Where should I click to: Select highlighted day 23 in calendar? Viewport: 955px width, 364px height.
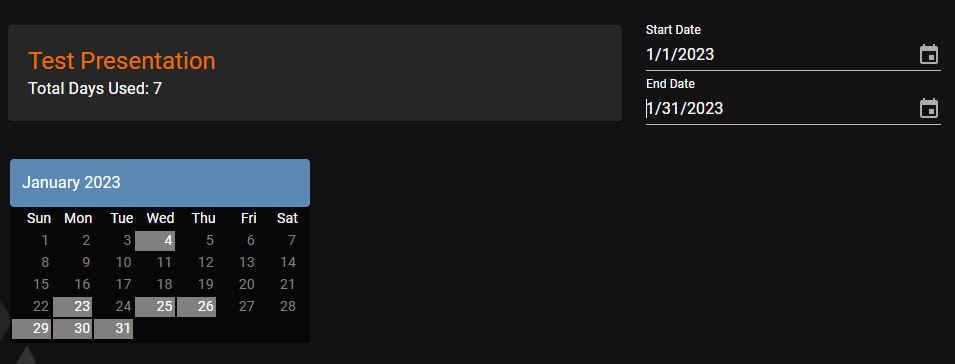pos(72,306)
